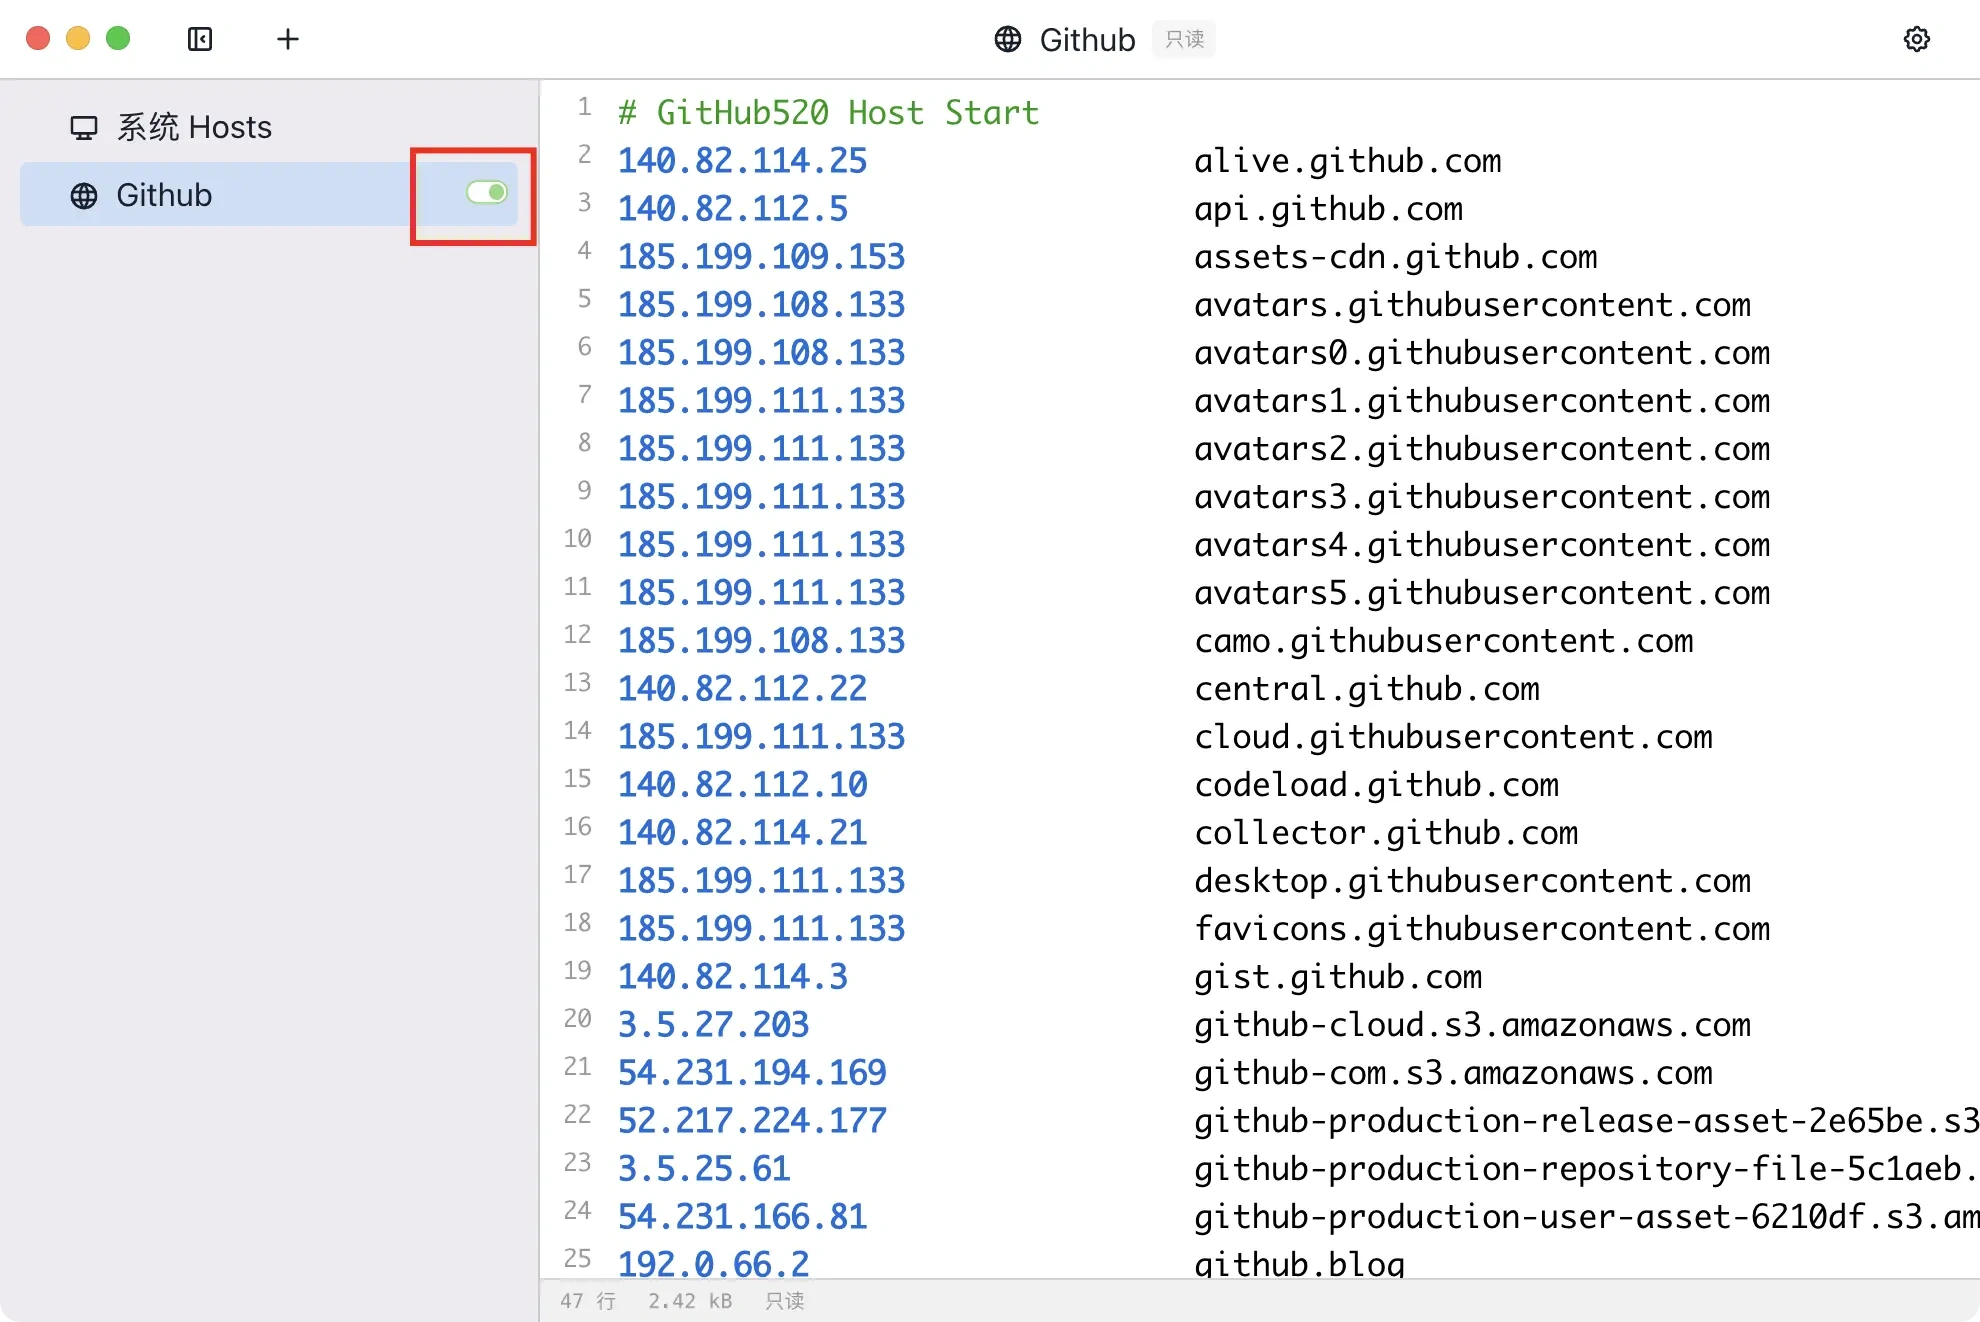The width and height of the screenshot is (1980, 1322).
Task: Select the Github item in sidebar
Action: click(270, 195)
